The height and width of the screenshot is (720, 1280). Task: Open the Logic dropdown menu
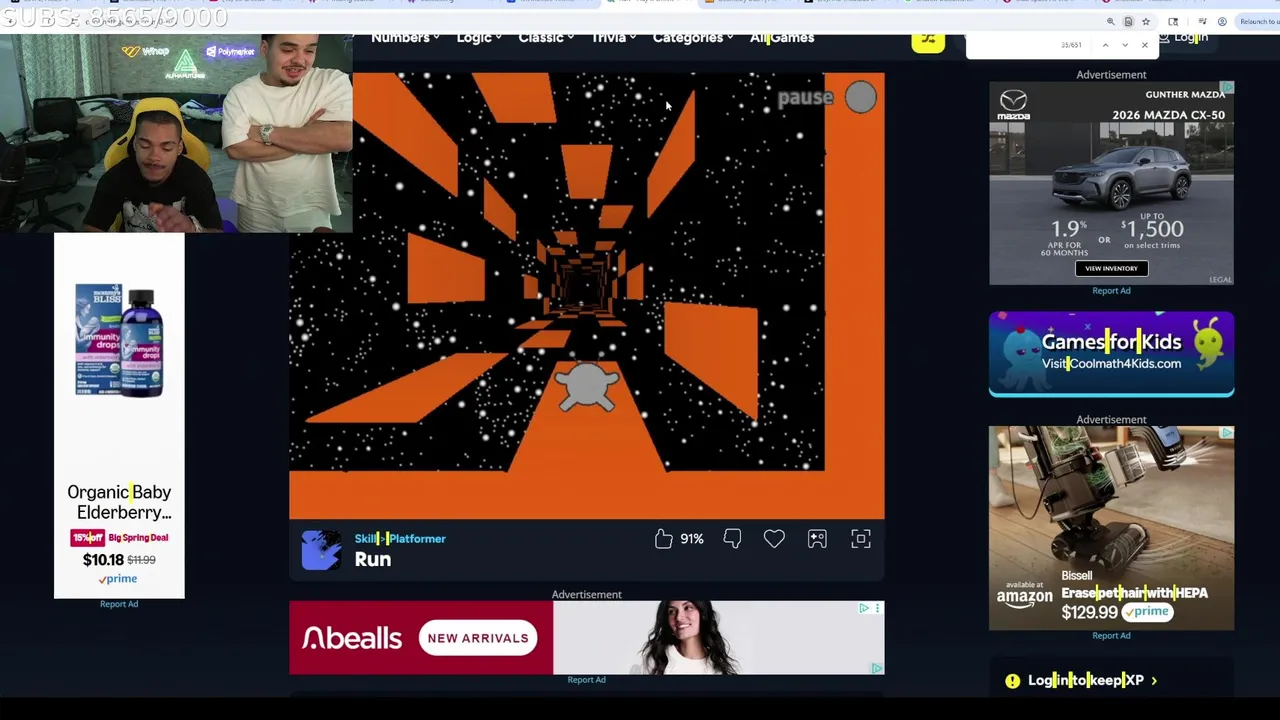479,38
